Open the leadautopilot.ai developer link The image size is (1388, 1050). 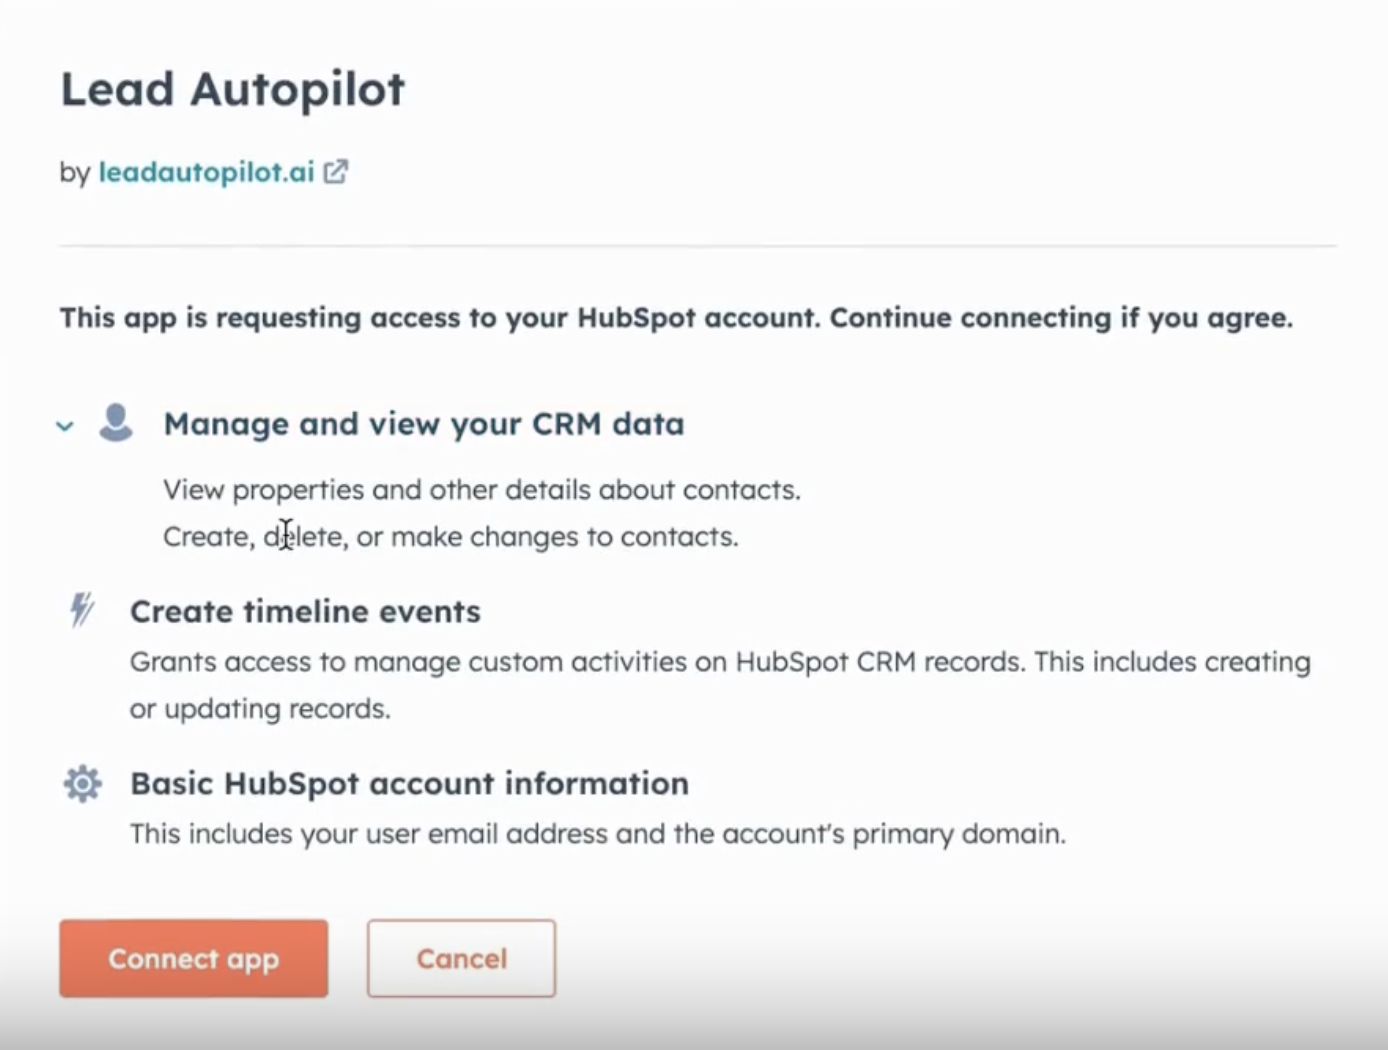tap(206, 172)
